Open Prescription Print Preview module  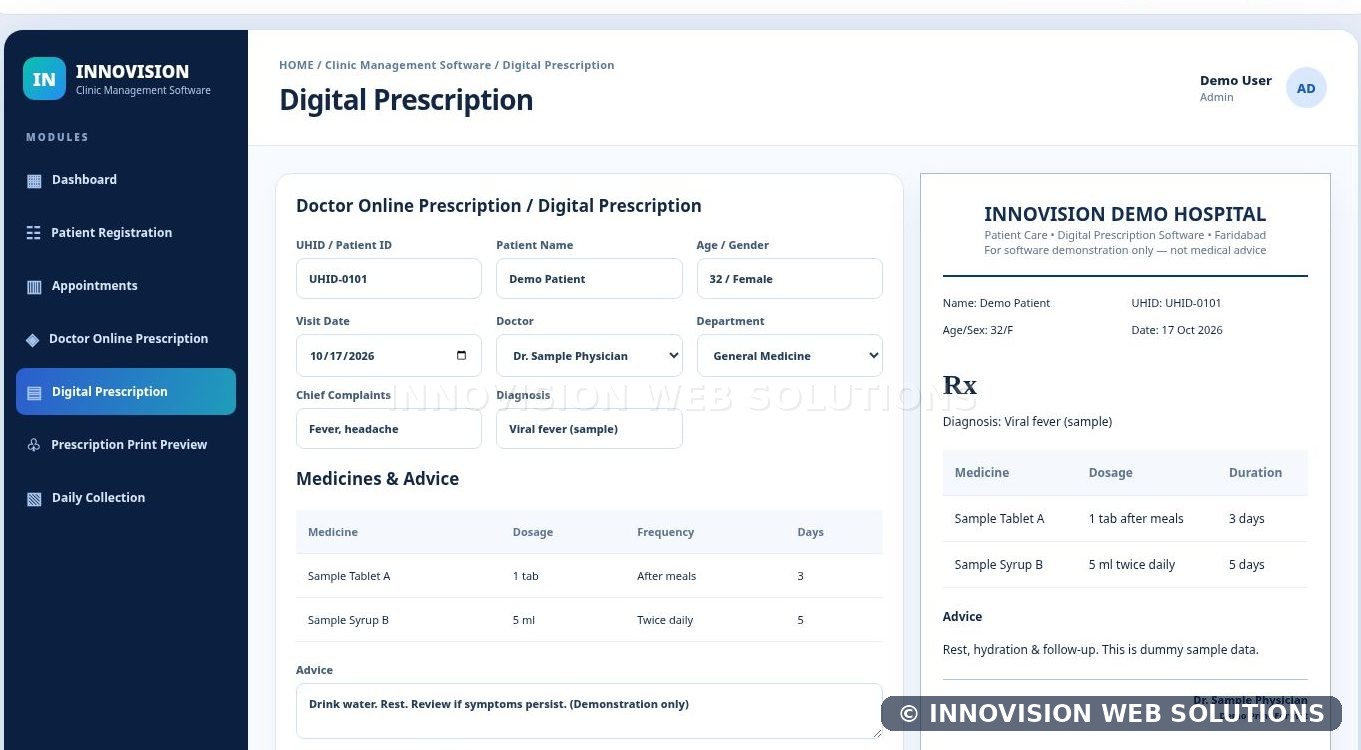click(x=126, y=445)
